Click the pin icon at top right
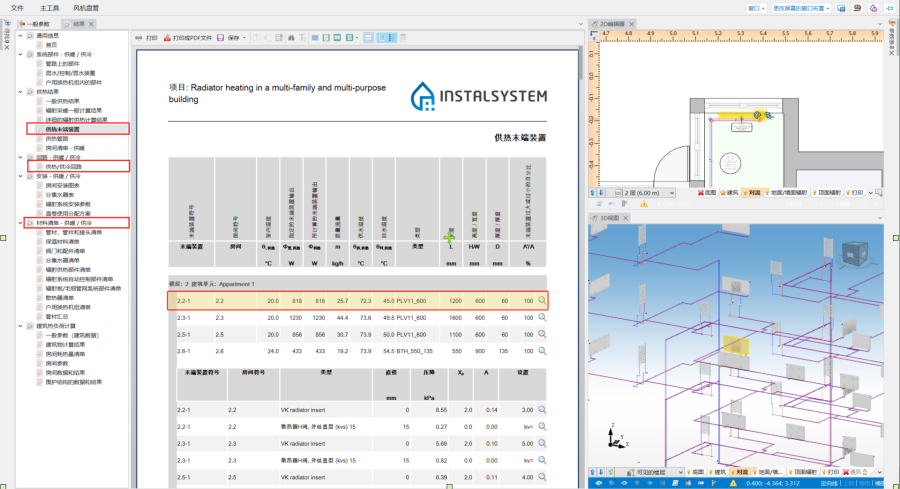 (x=891, y=8)
